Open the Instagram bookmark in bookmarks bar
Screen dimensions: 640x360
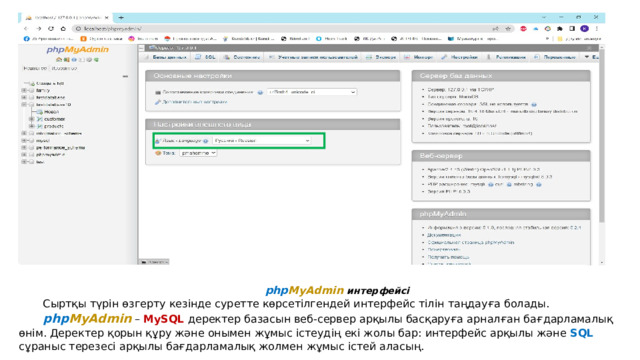143,38
